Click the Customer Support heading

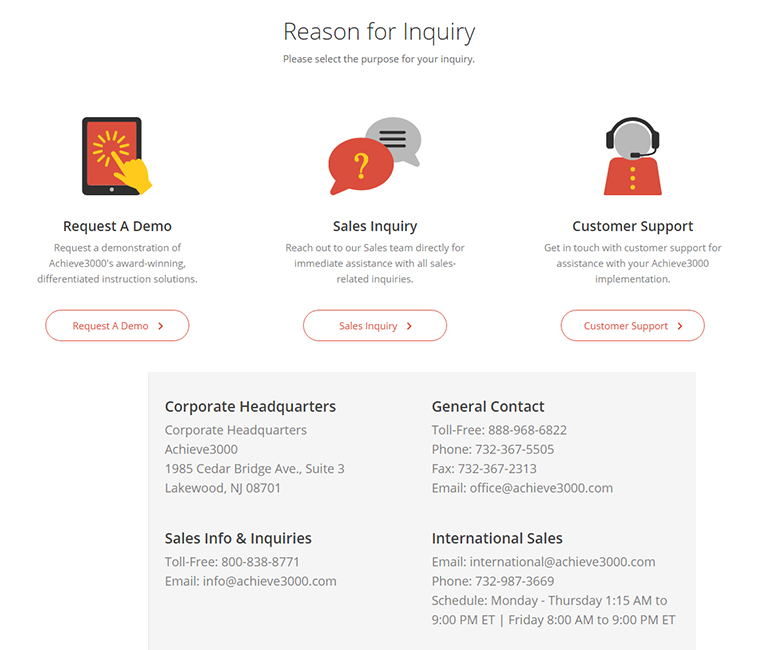pos(632,226)
